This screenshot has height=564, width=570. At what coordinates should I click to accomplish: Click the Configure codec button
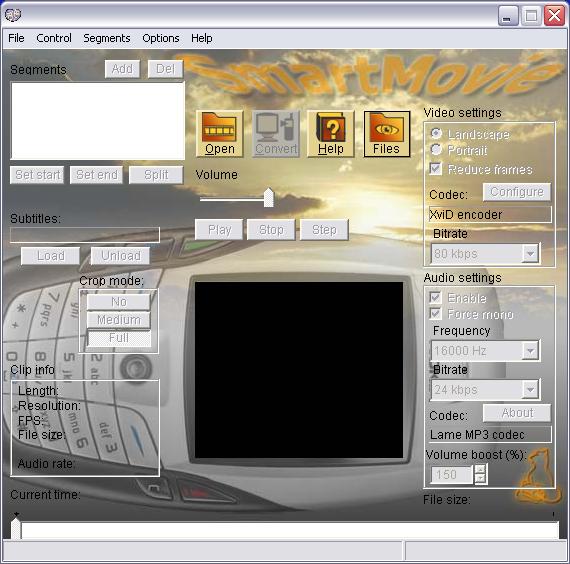point(517,192)
